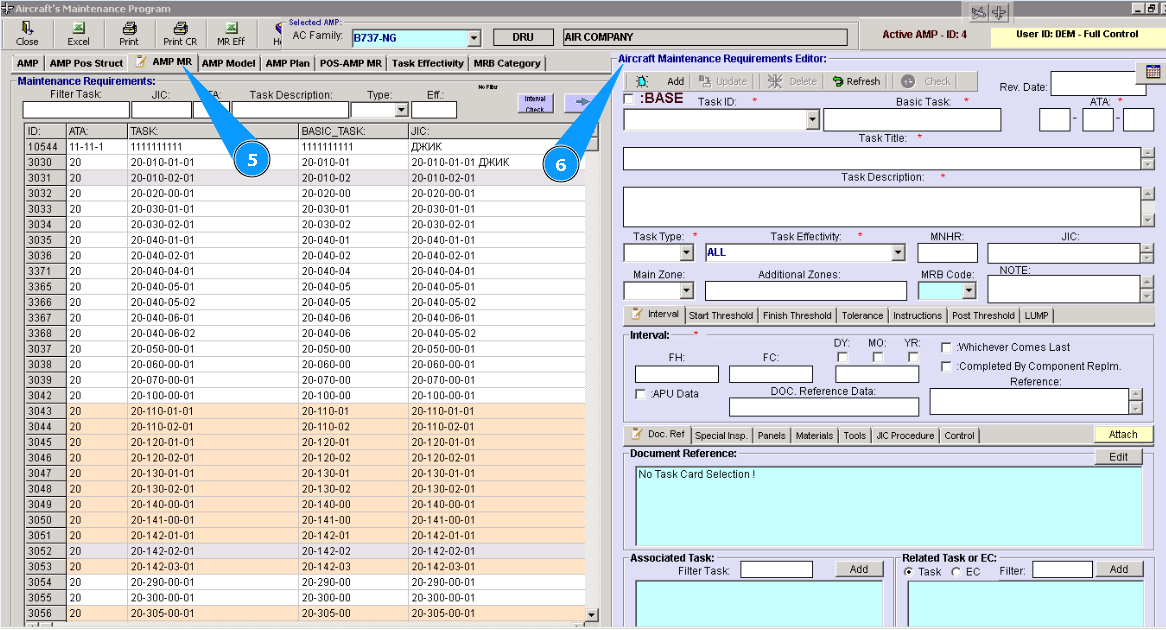The image size is (1166, 630).
Task: Open the MR Eff spreadsheet icon
Action: coord(231,28)
